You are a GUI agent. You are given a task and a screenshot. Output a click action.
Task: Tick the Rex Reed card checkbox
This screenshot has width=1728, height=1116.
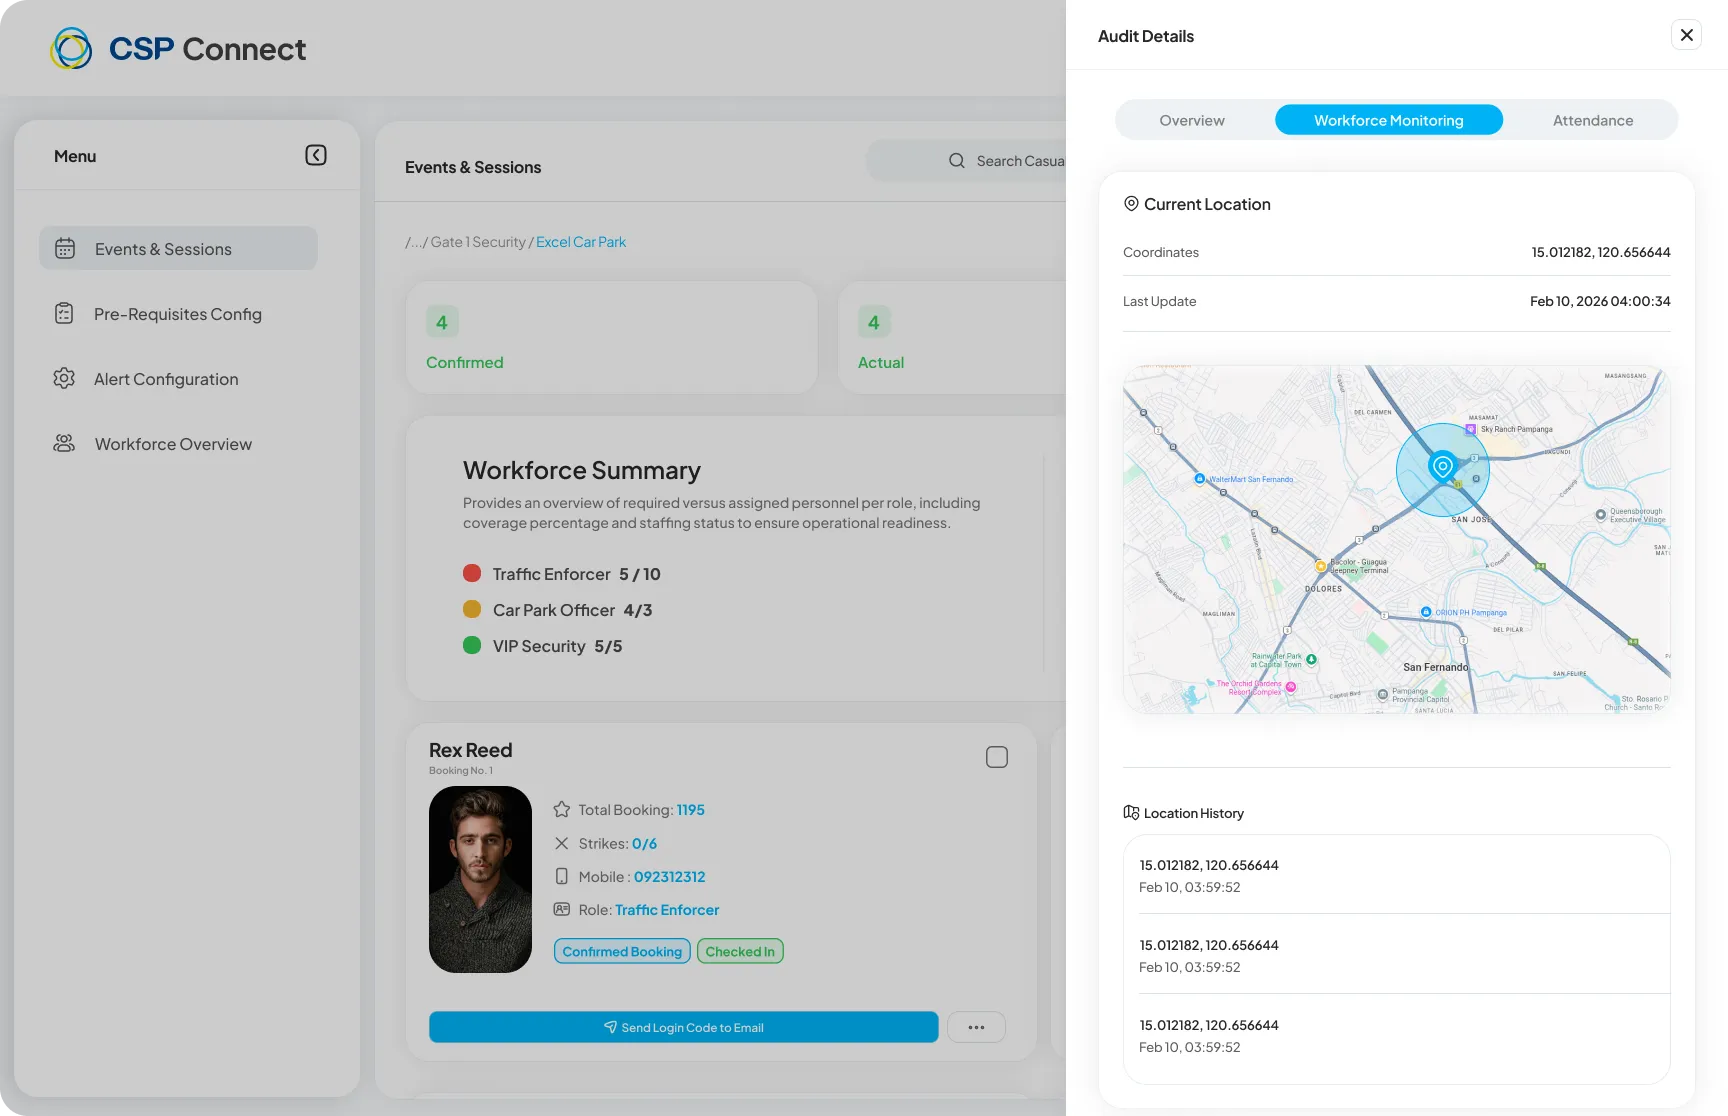(997, 757)
